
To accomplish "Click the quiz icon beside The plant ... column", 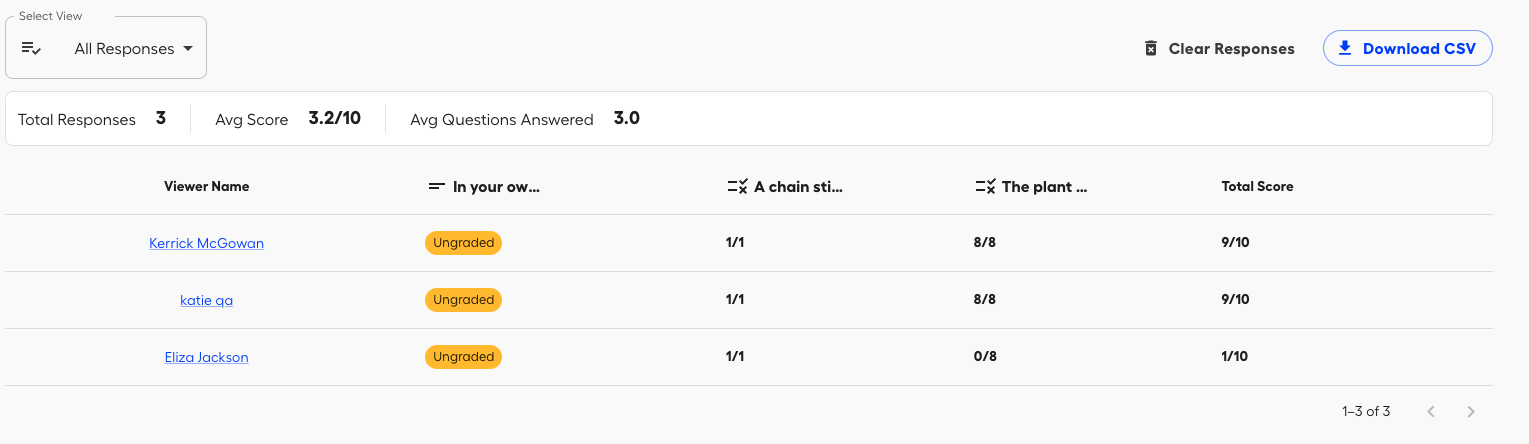I will pos(985,187).
